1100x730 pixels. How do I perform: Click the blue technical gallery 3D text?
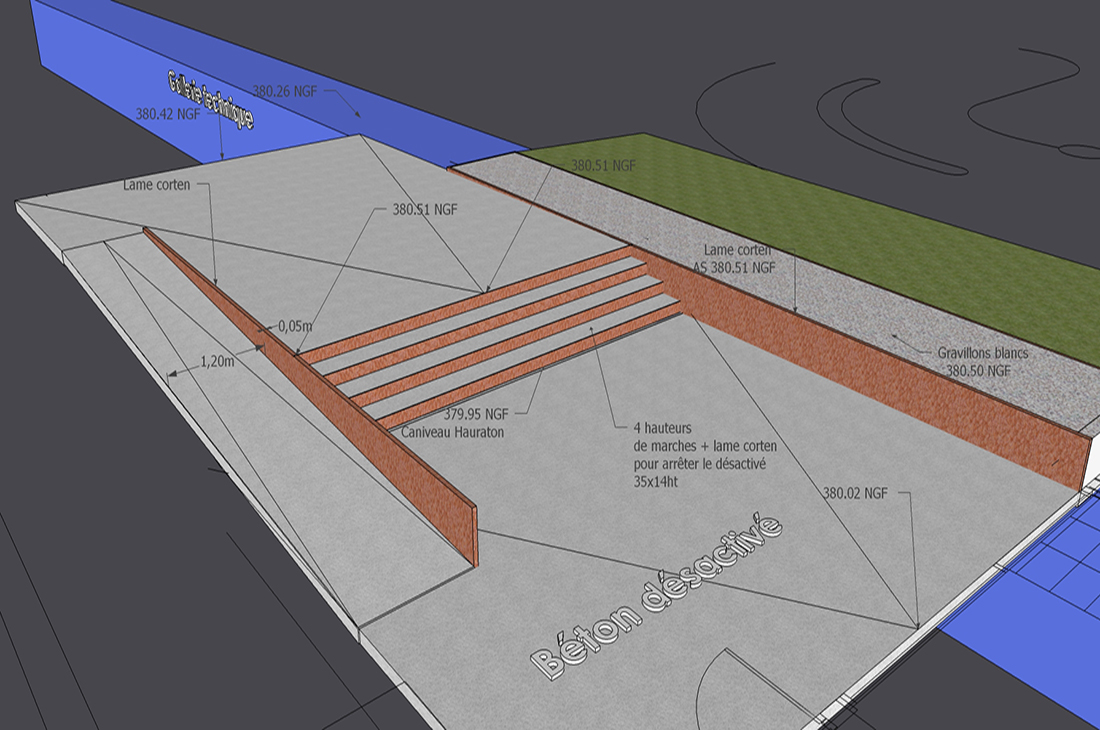tap(210, 100)
